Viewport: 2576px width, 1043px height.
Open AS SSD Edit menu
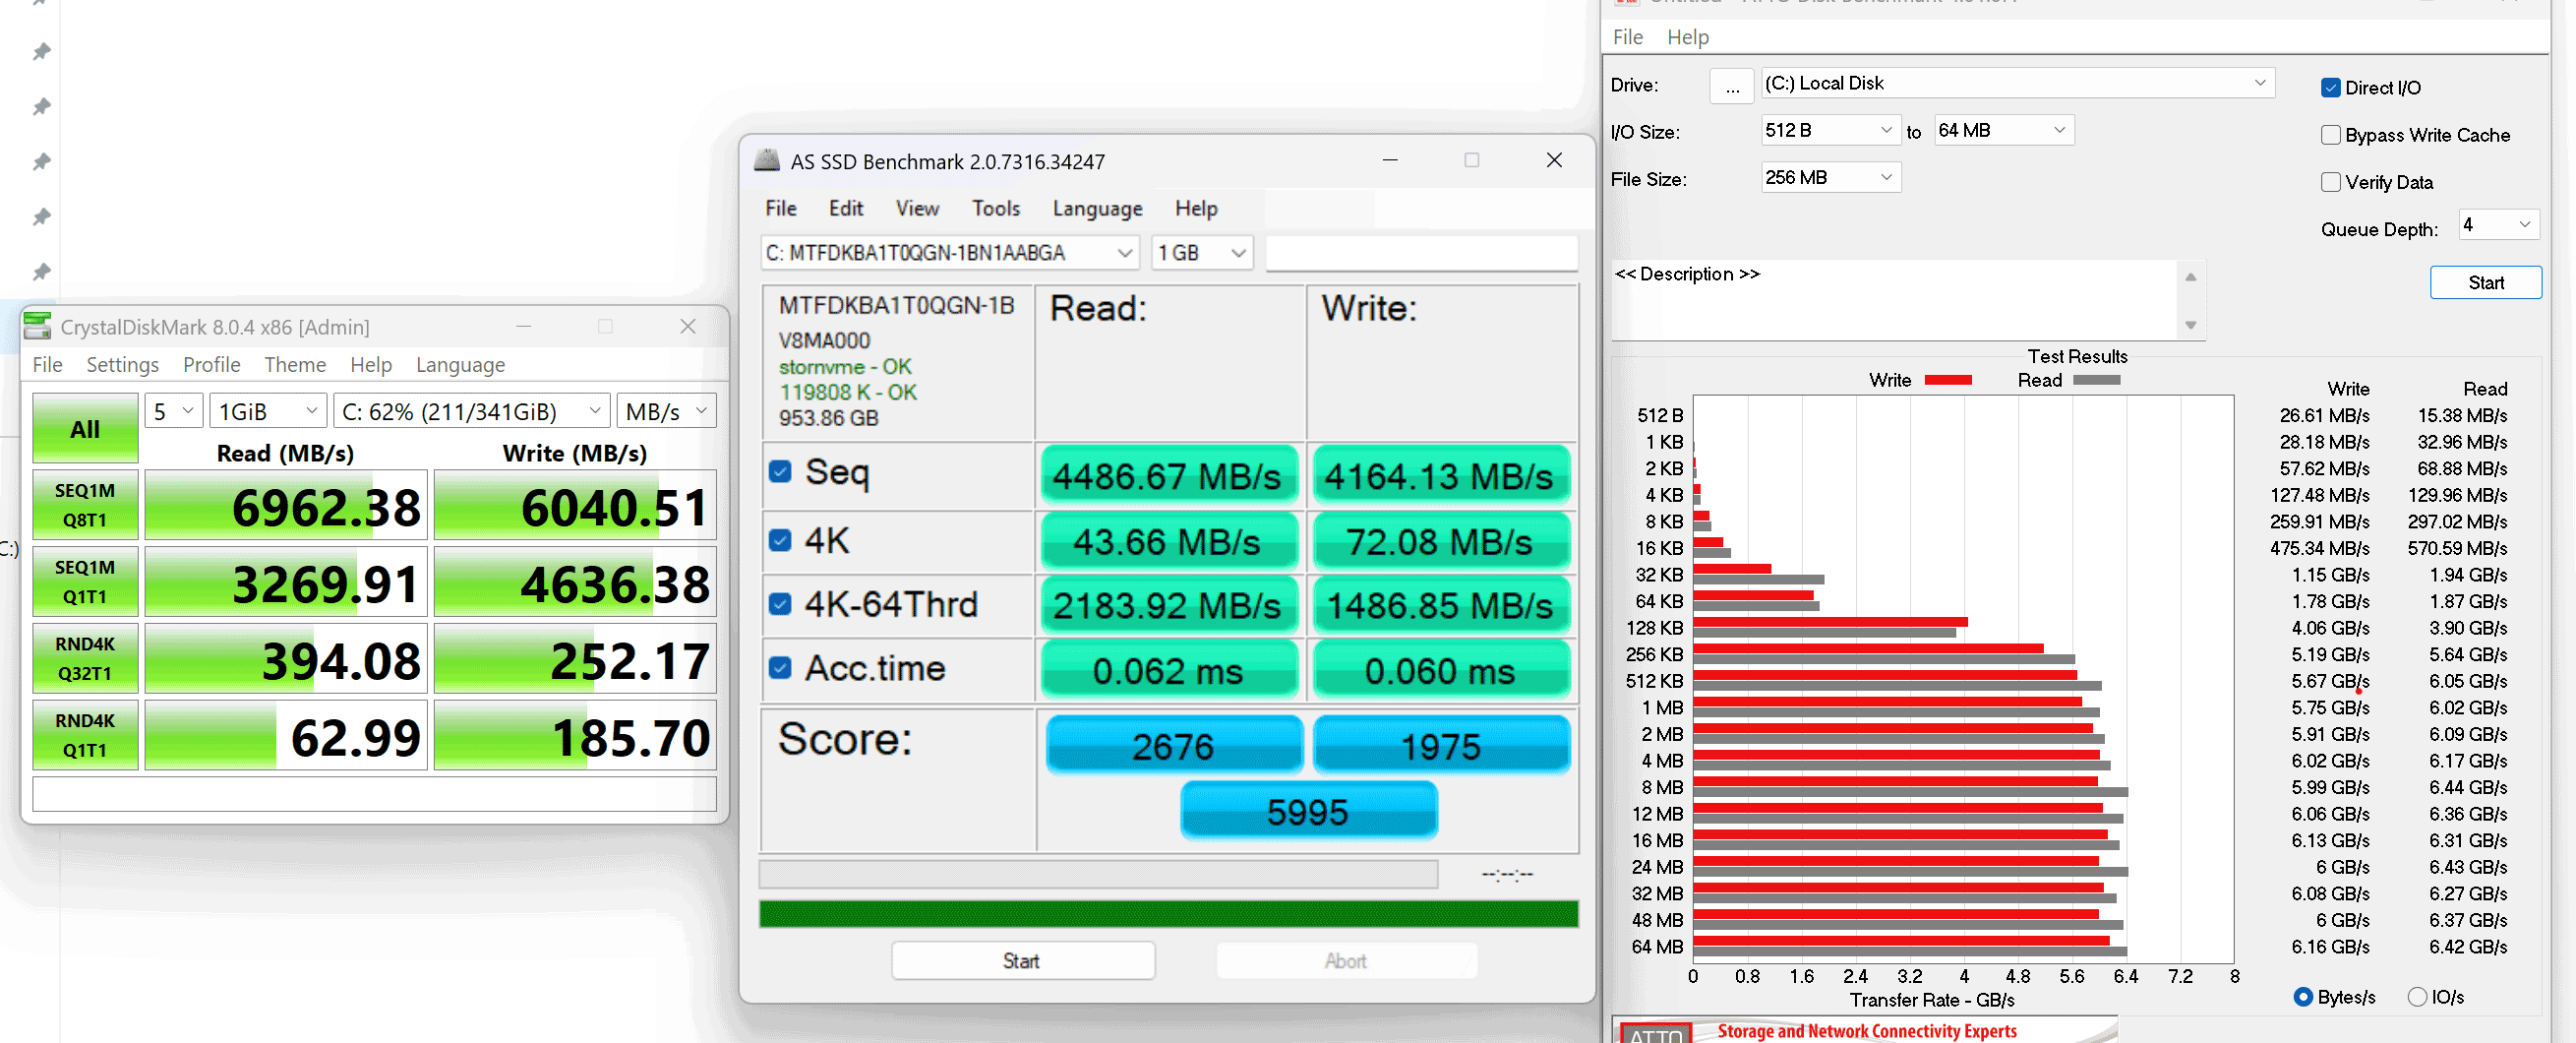tap(845, 208)
